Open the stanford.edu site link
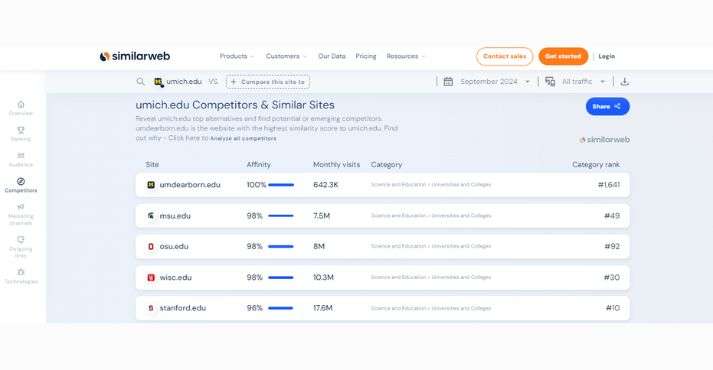Viewport: 713px width, 370px height. 183,308
